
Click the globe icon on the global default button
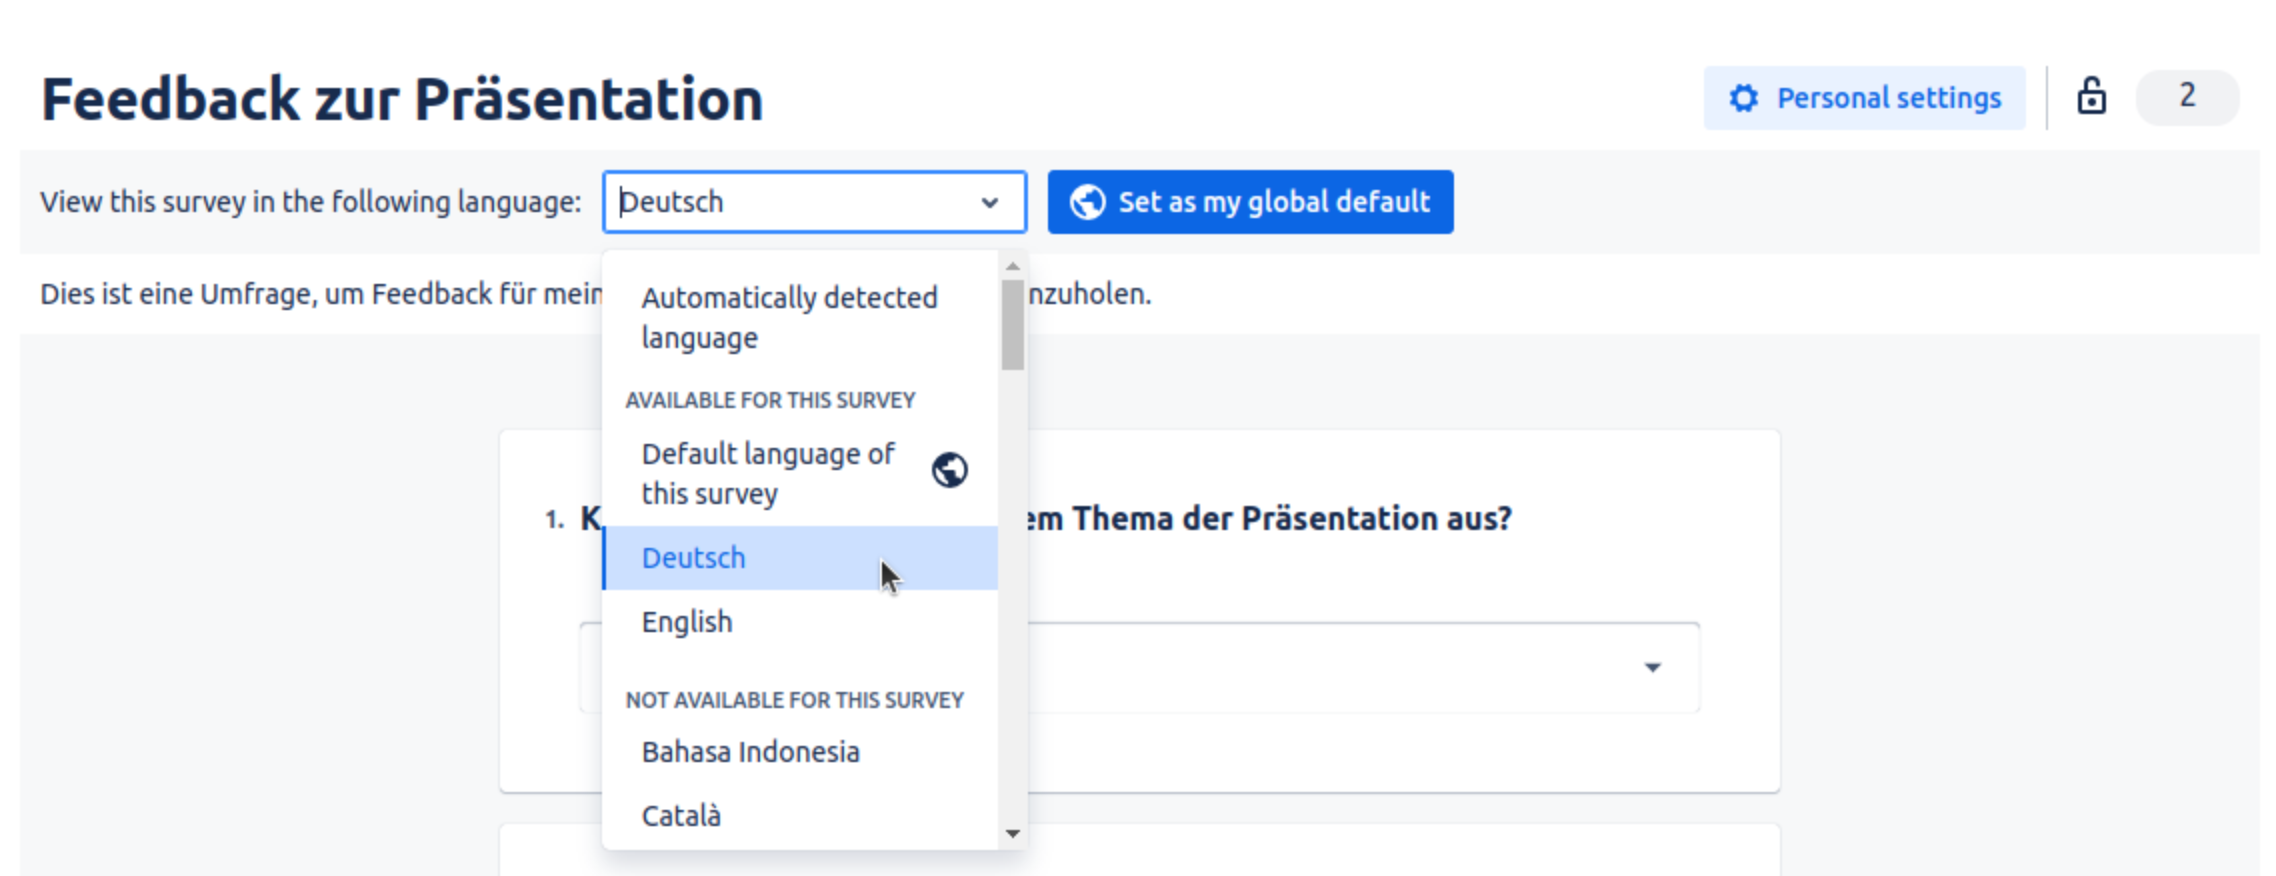(1087, 202)
